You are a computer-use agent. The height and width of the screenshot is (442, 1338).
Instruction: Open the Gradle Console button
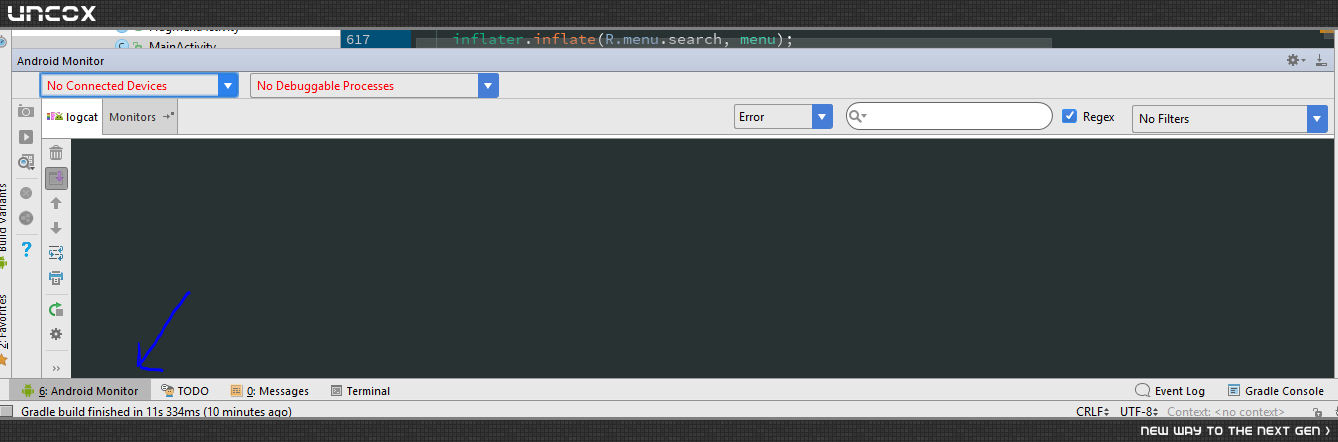(x=1276, y=391)
